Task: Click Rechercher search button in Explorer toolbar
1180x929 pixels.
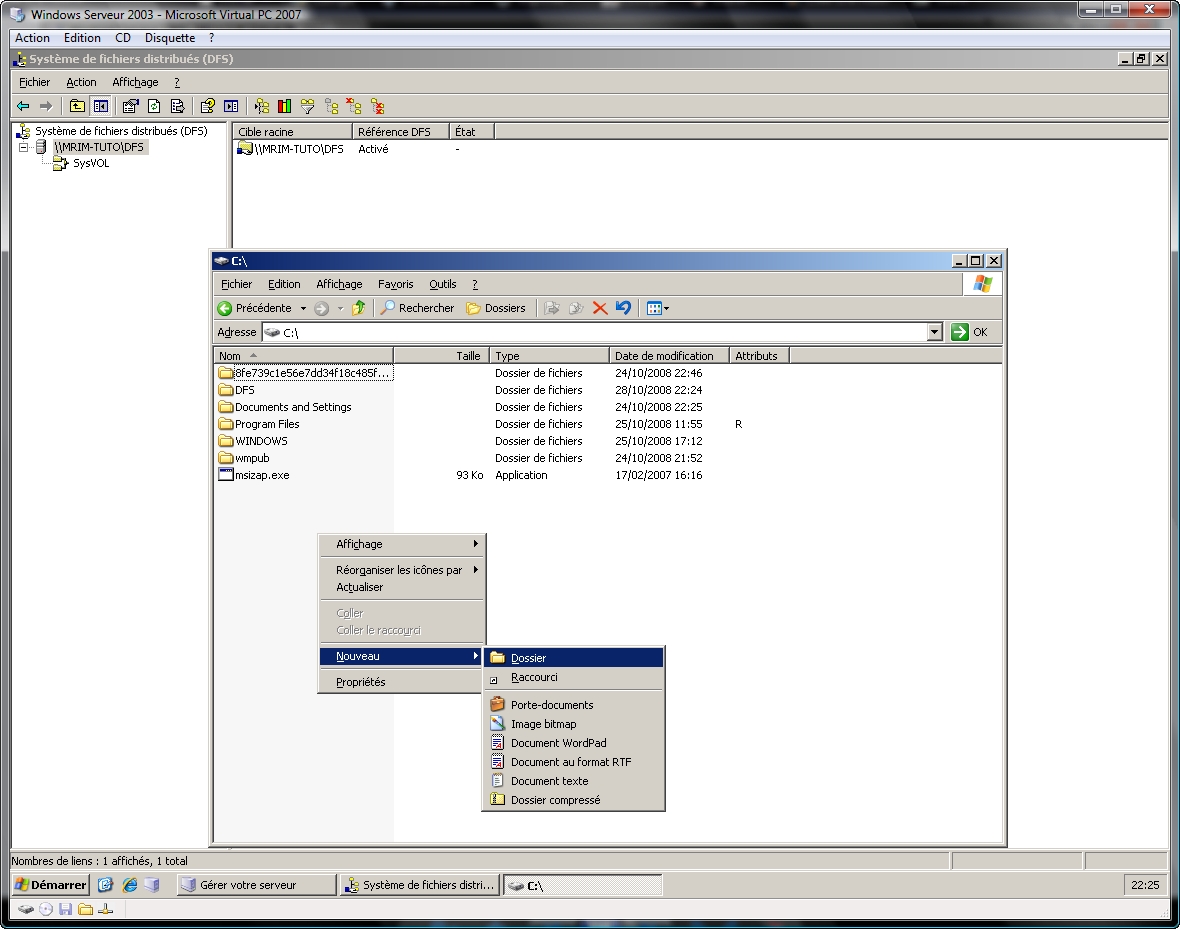Action: click(417, 308)
